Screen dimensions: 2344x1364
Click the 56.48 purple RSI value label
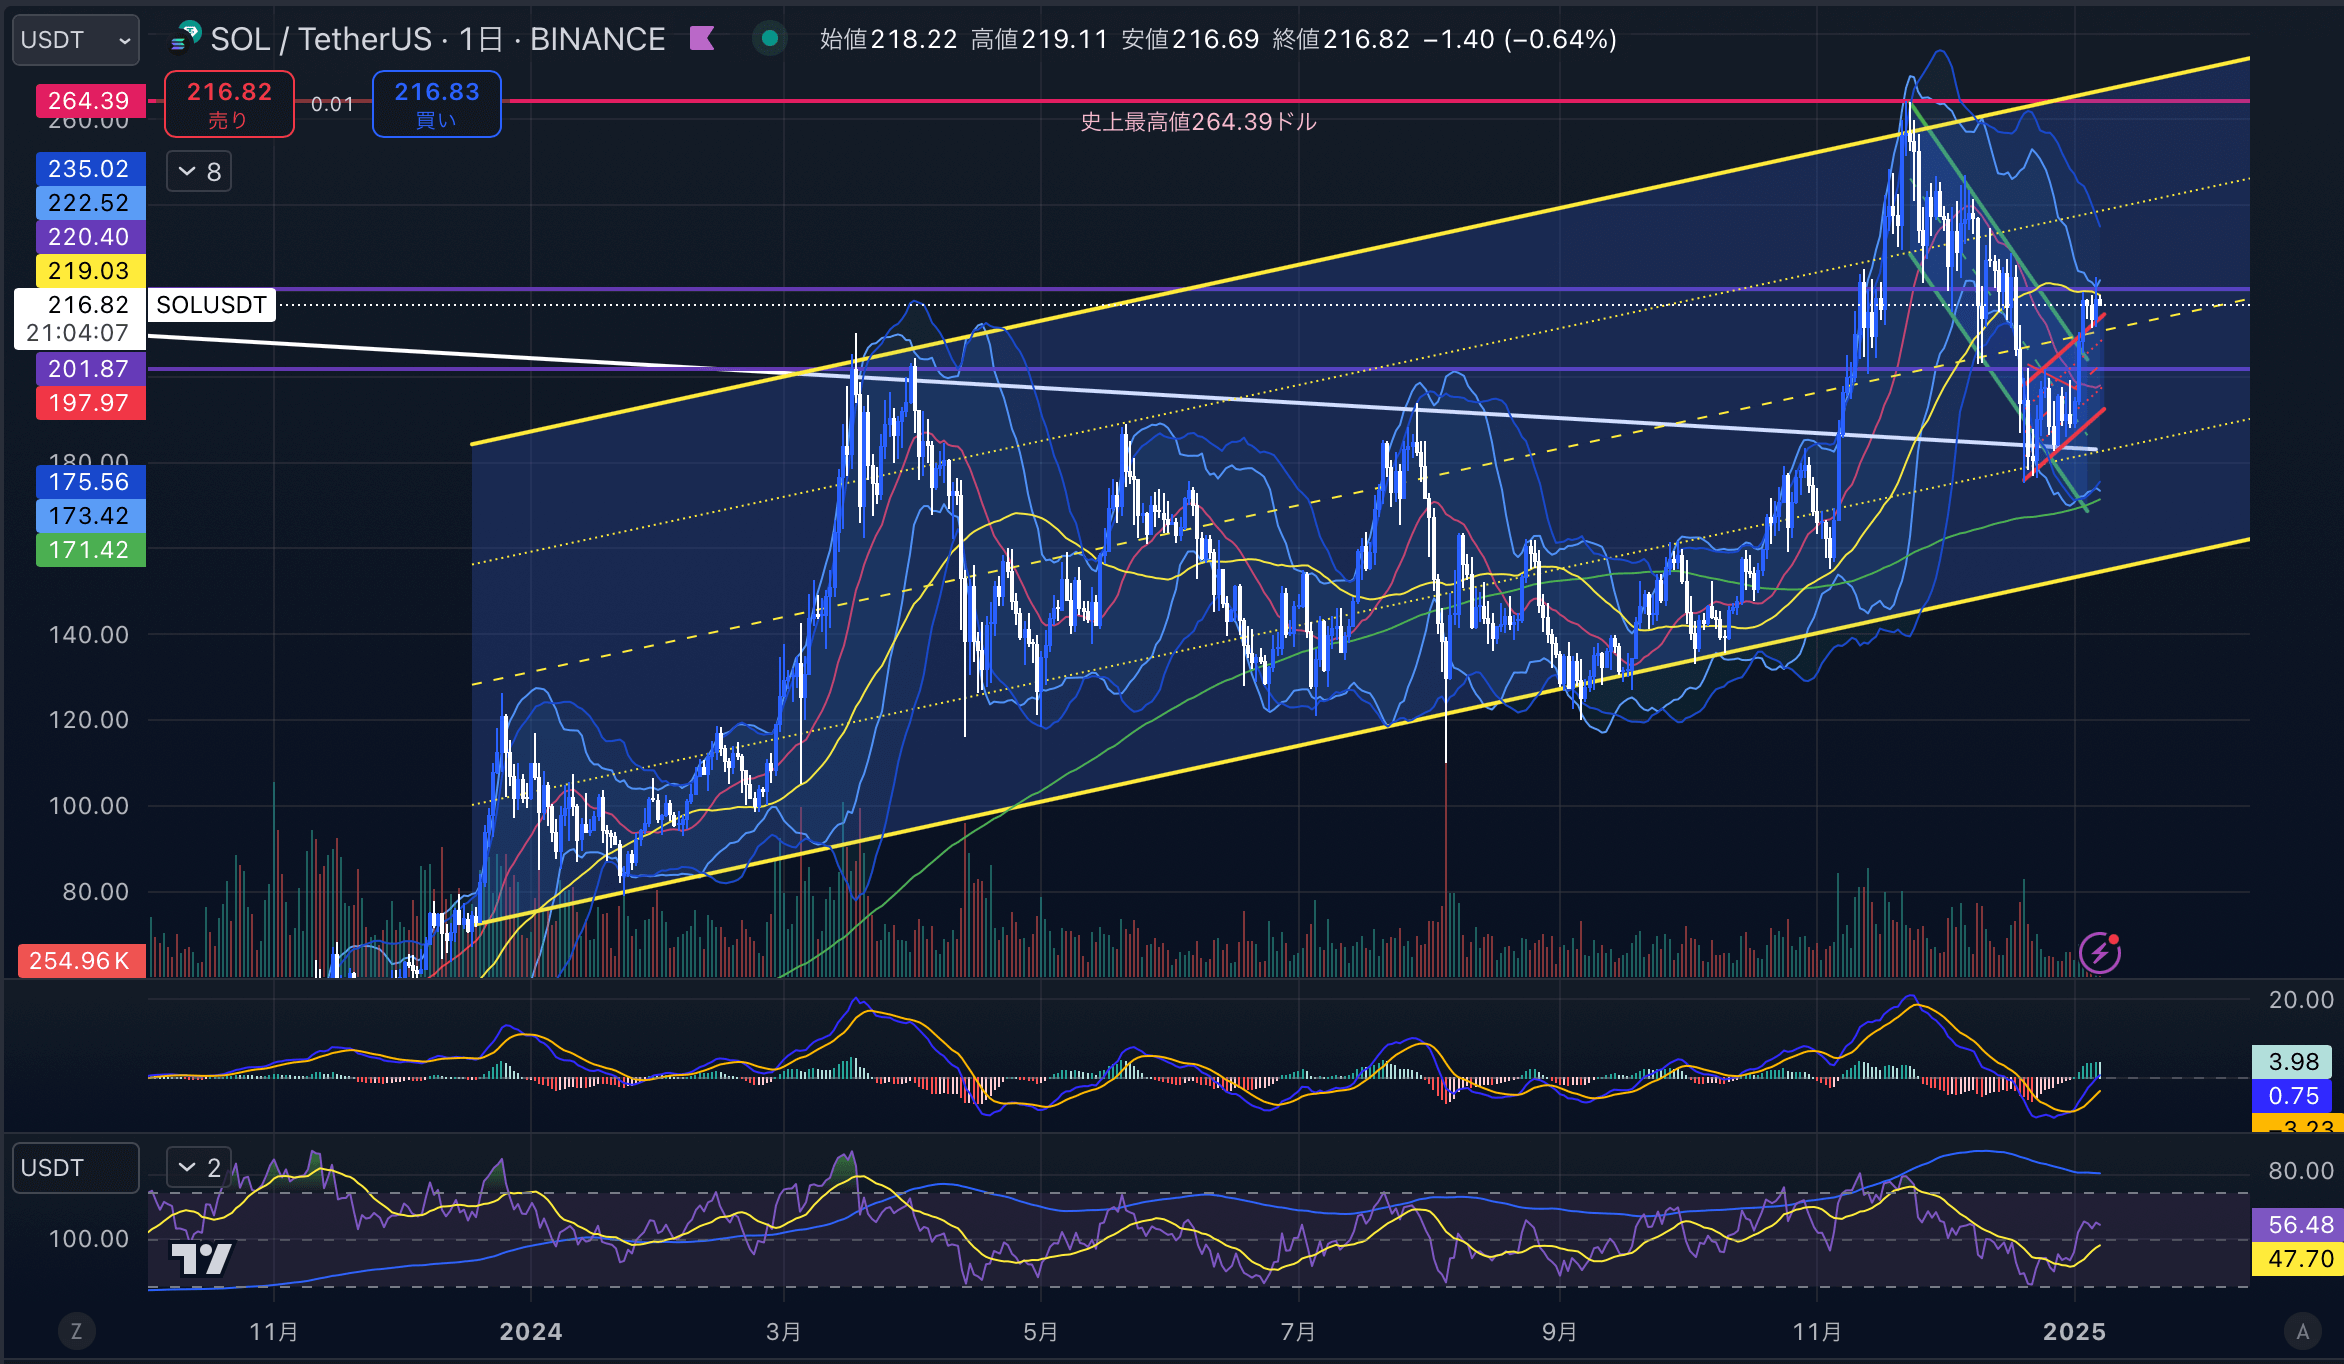coord(2298,1225)
